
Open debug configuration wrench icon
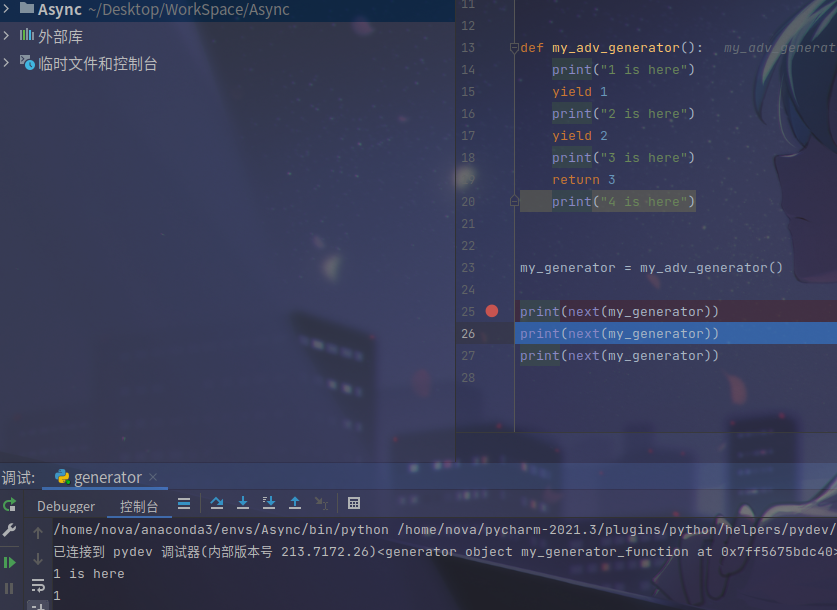10,530
